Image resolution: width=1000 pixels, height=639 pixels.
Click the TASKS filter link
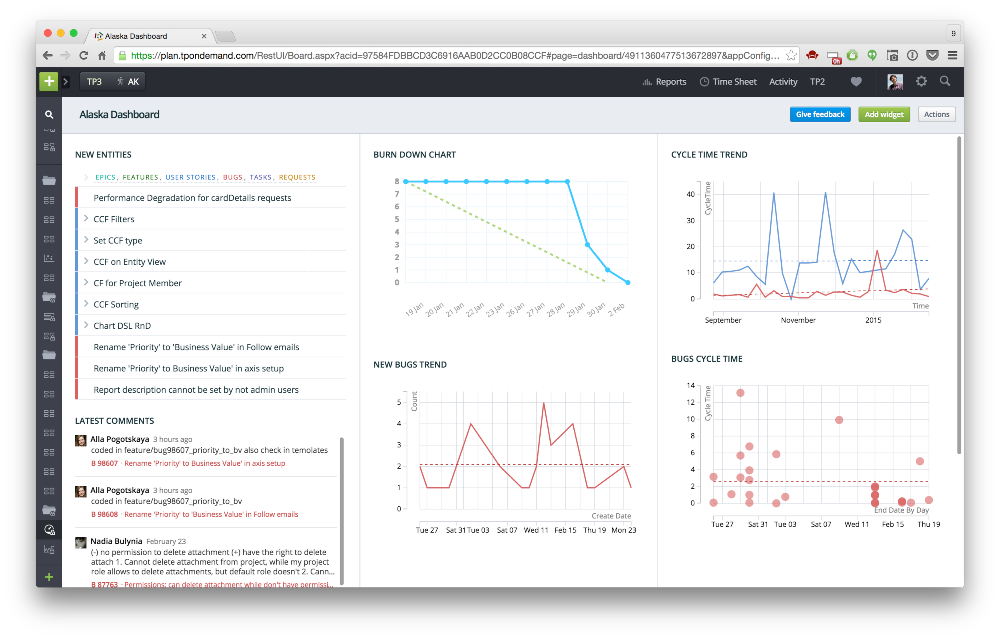click(x=261, y=177)
